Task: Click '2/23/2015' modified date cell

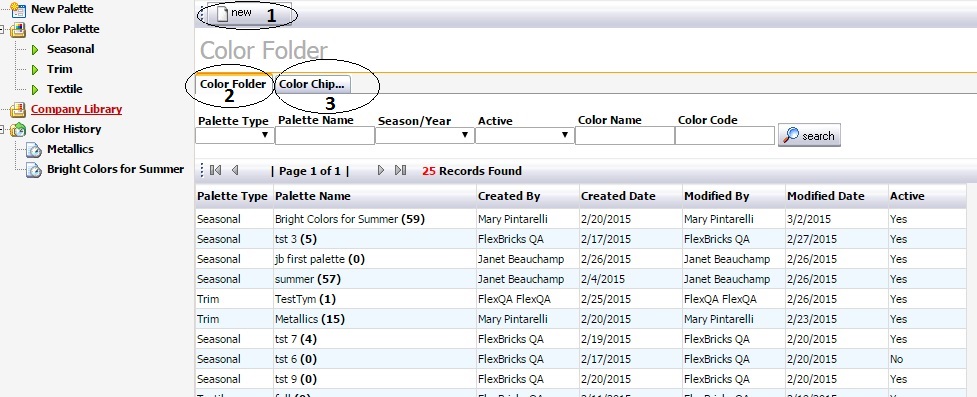Action: [x=812, y=319]
